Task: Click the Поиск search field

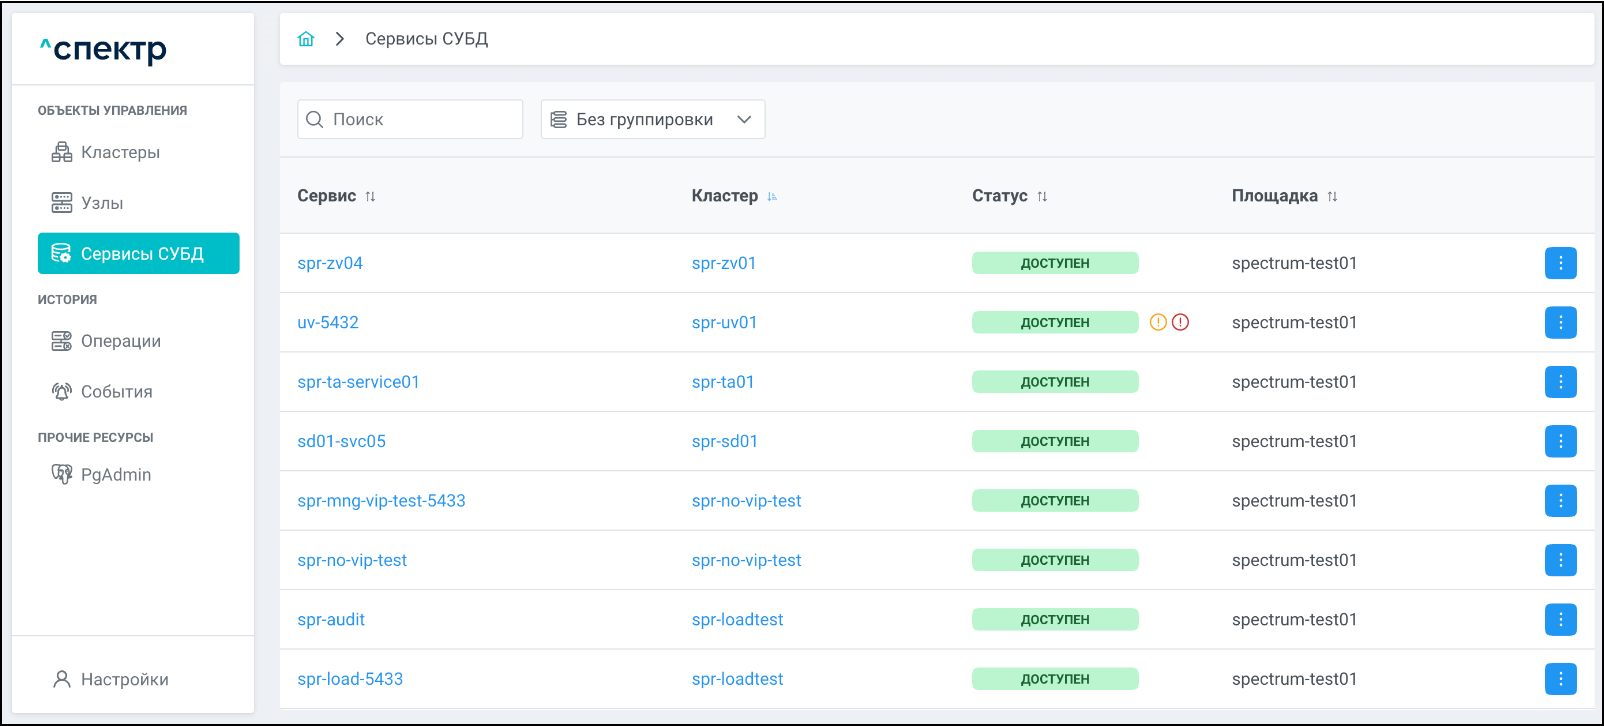Action: coord(420,119)
